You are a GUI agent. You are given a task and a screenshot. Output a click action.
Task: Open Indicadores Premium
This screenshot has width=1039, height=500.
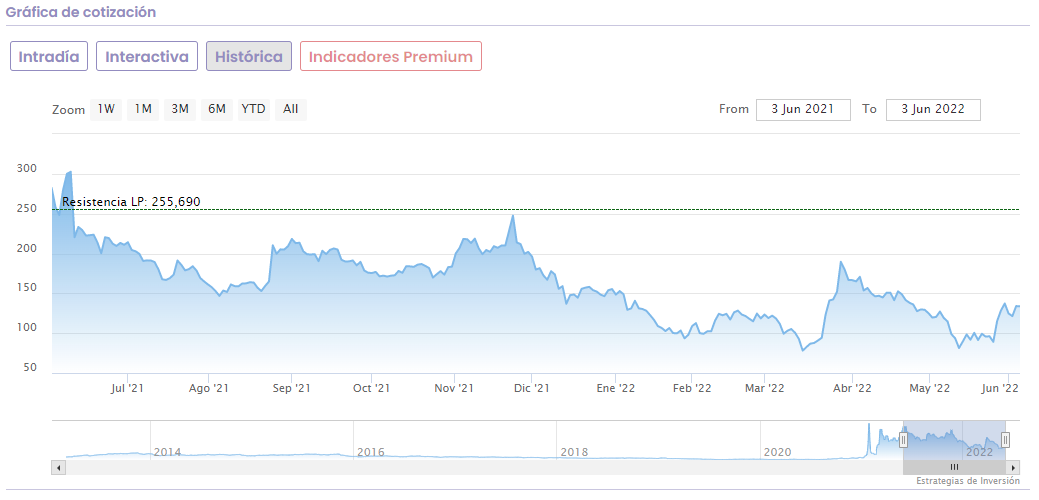coord(390,56)
